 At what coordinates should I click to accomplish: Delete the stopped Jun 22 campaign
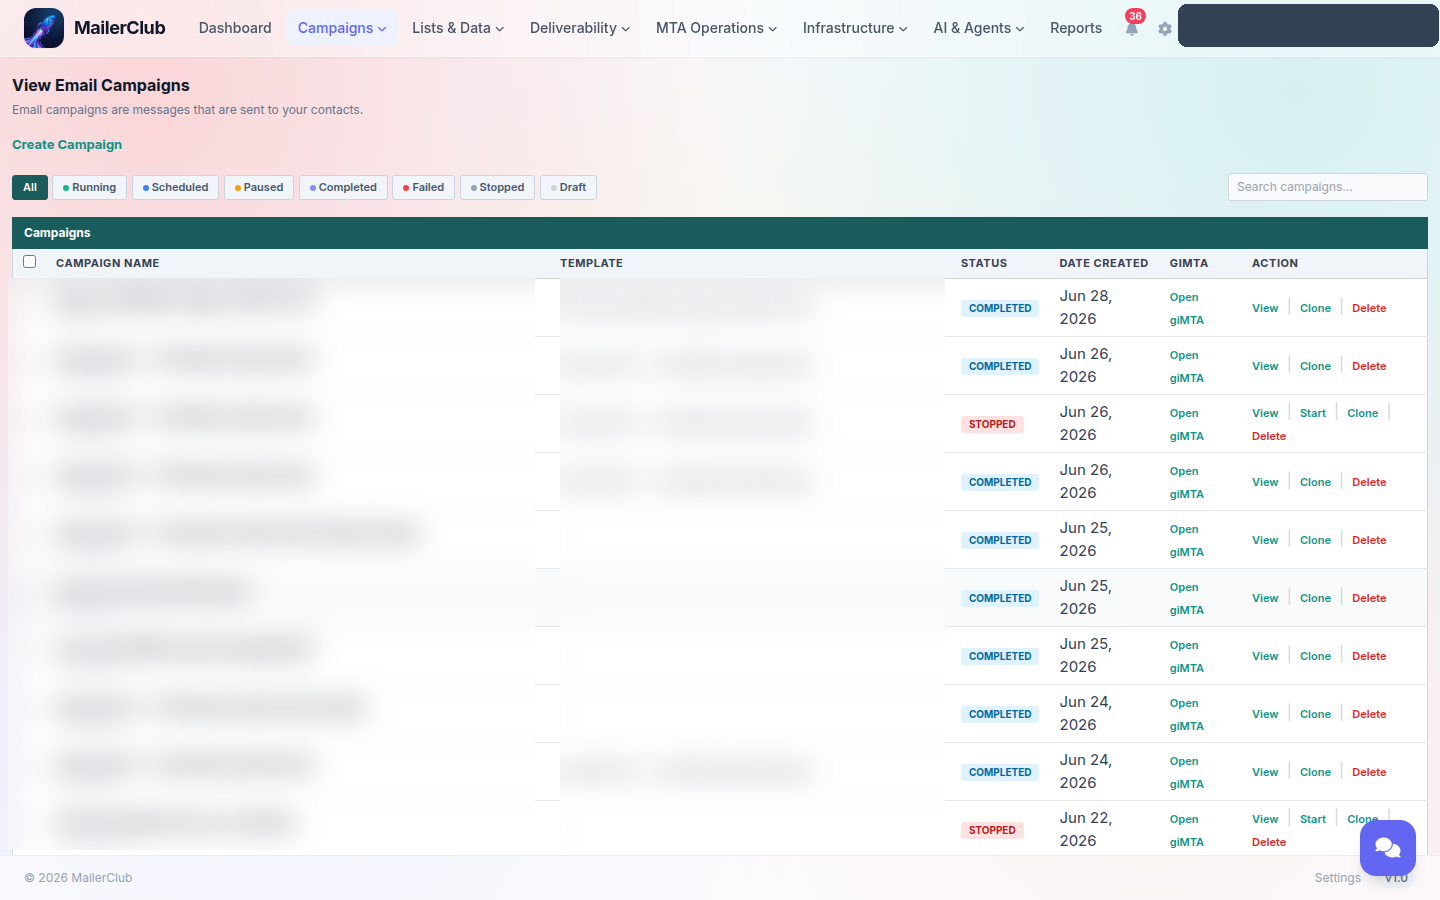pos(1269,842)
